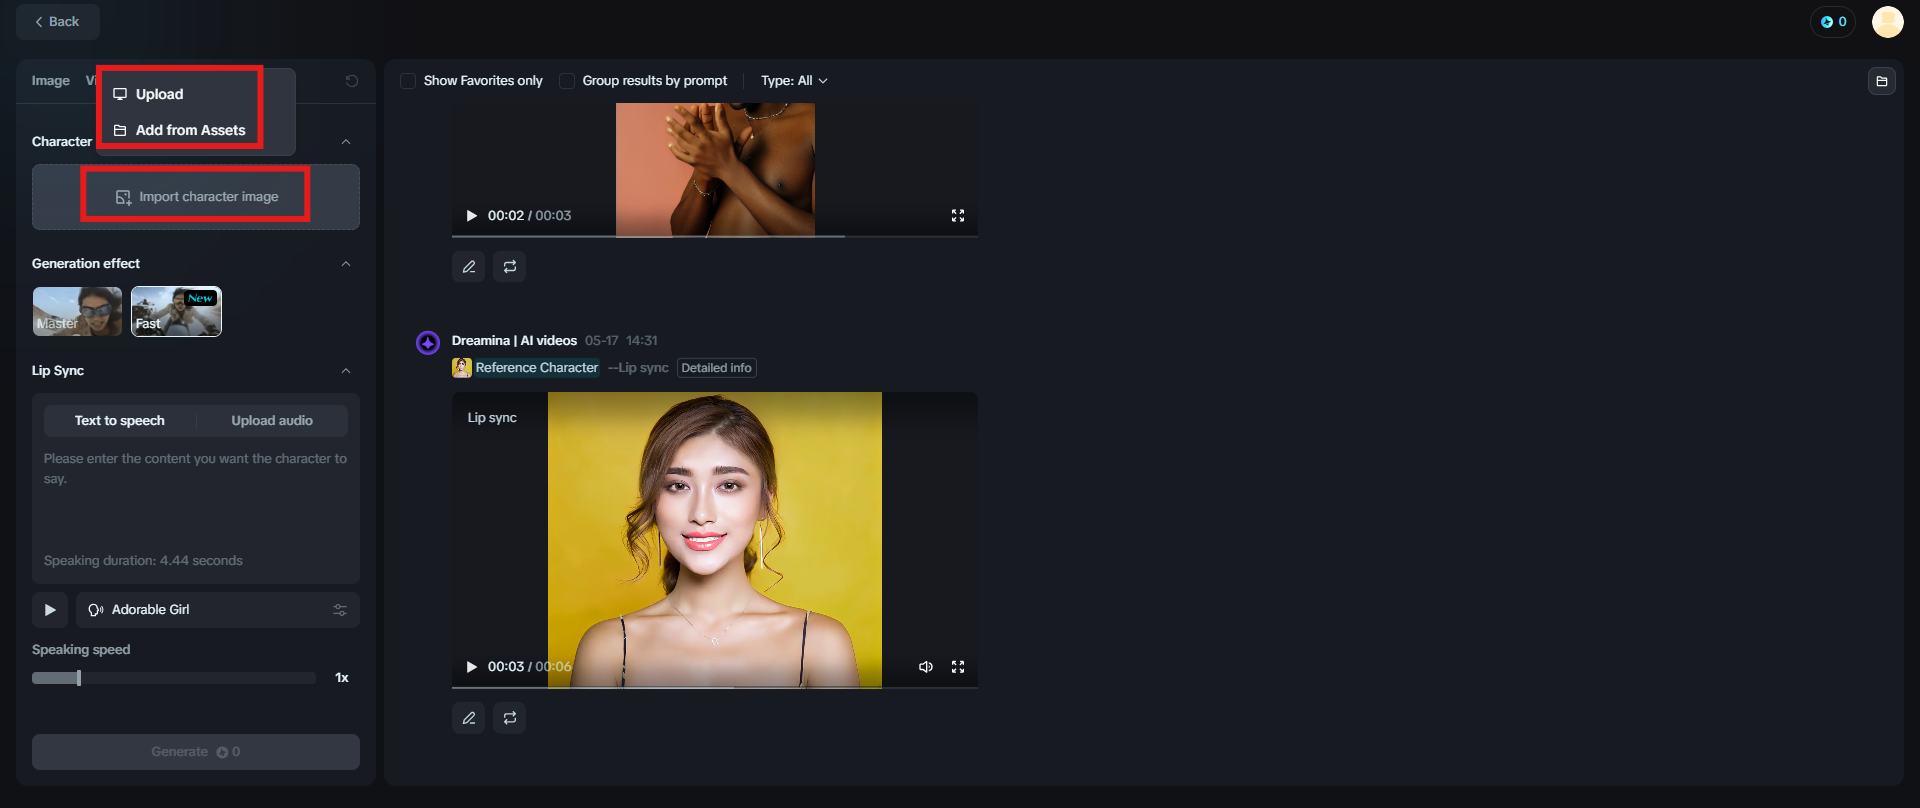Switch to Text to speech tab
Viewport: 1920px width, 808px height.
click(120, 421)
